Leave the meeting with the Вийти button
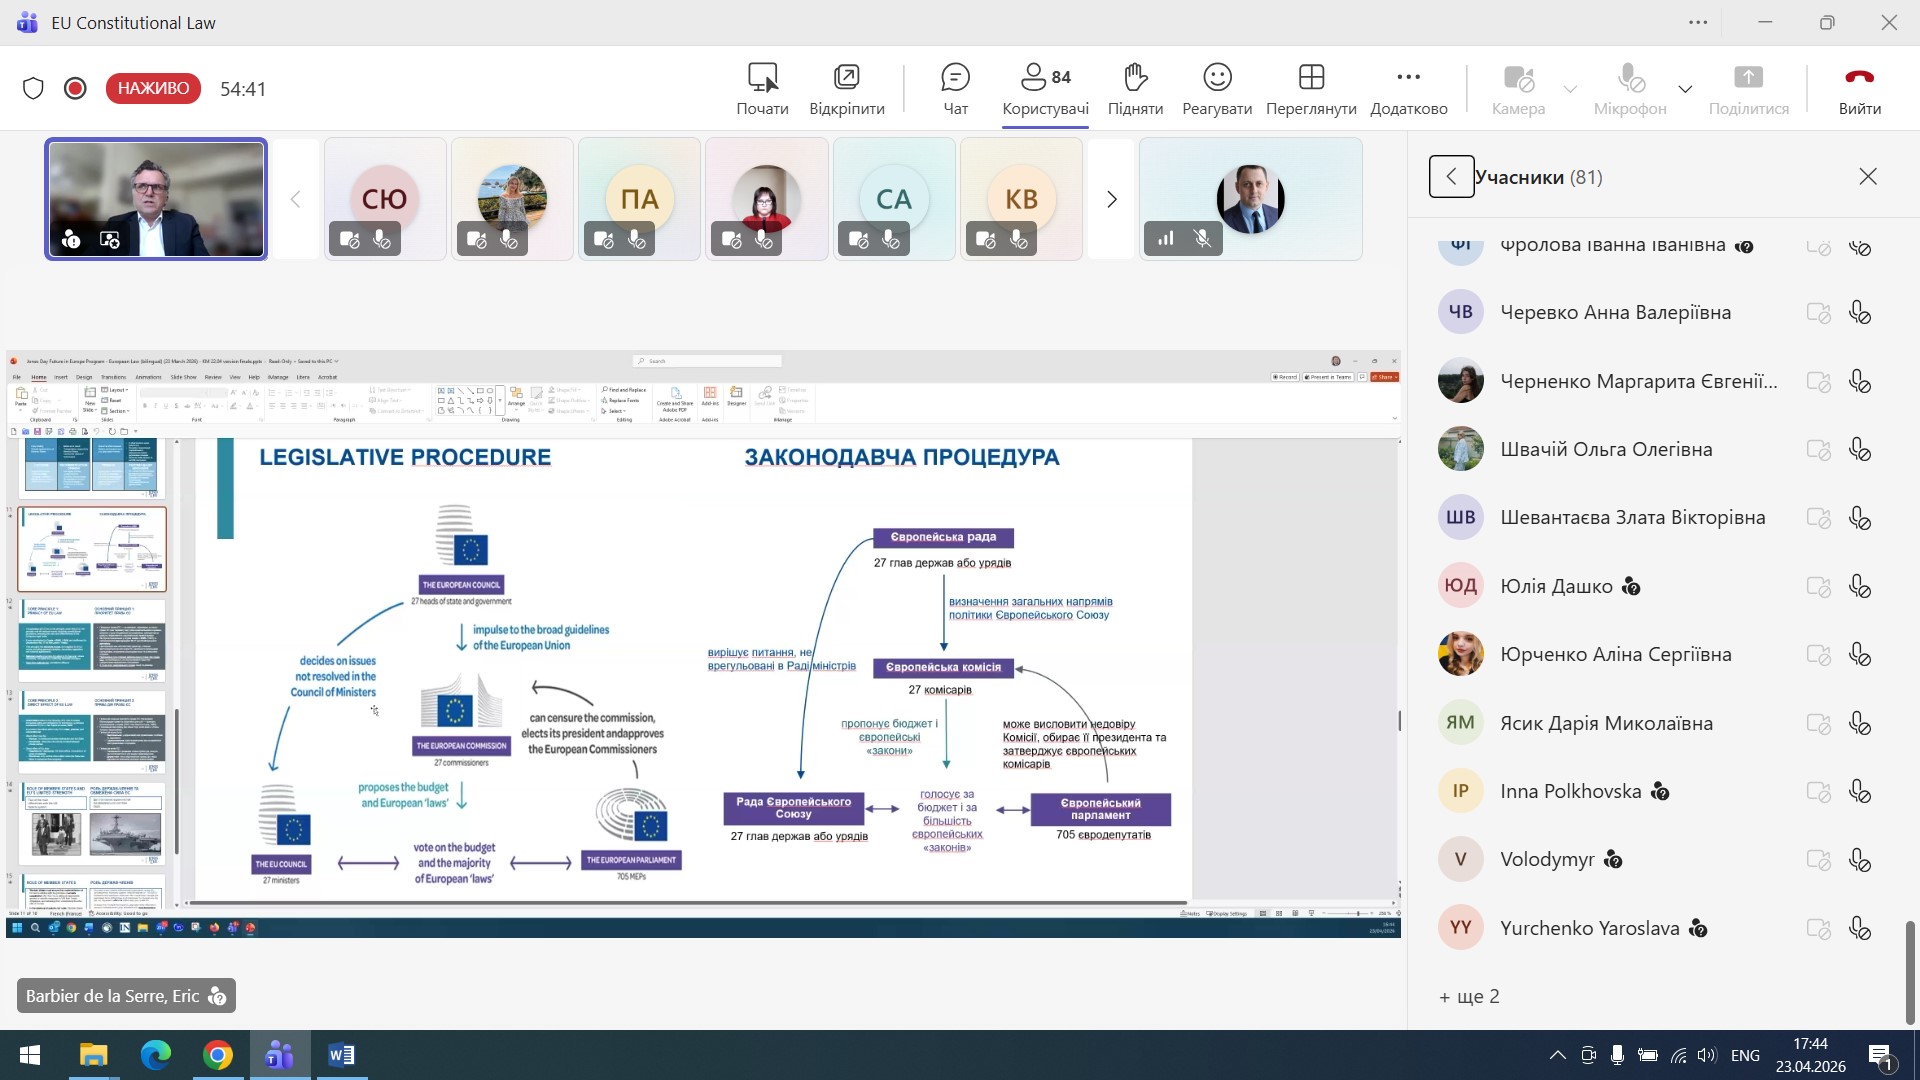This screenshot has height=1080, width=1920. [1859, 88]
